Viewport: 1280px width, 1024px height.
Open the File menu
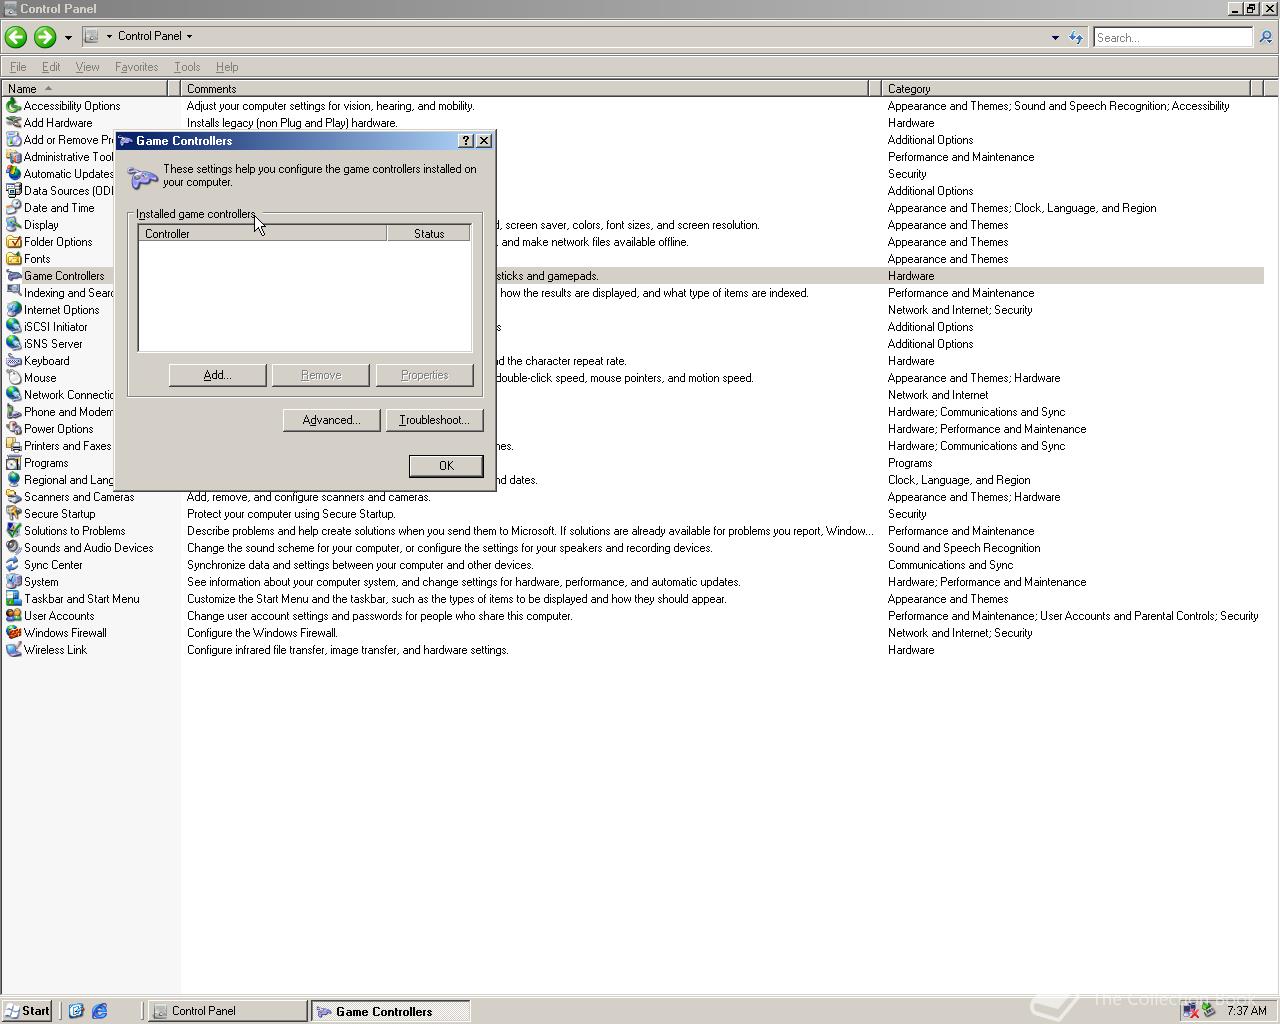[x=18, y=67]
